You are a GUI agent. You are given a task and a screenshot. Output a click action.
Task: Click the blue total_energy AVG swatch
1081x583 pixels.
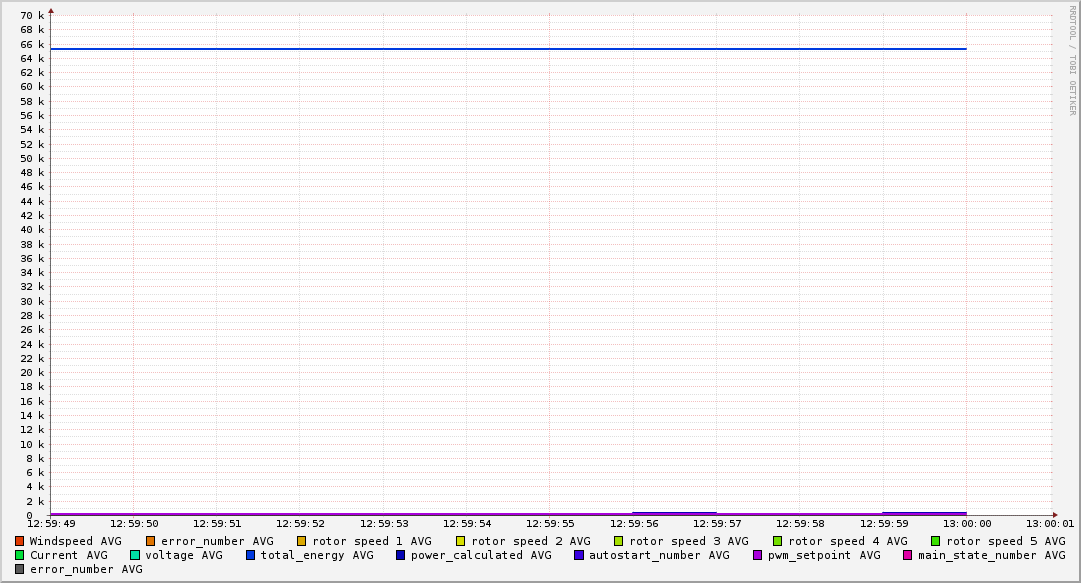point(251,555)
